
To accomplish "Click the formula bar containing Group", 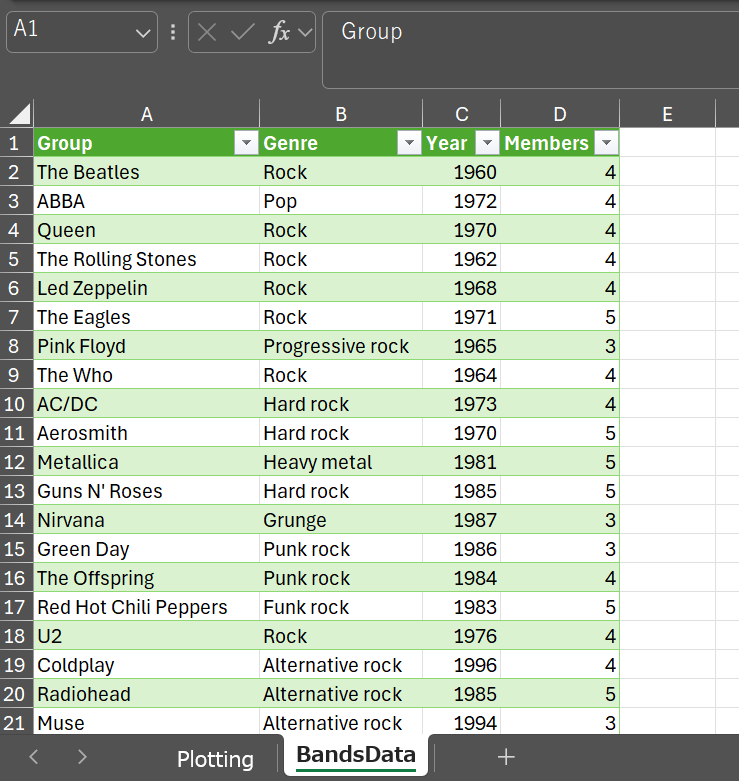I will [531, 50].
